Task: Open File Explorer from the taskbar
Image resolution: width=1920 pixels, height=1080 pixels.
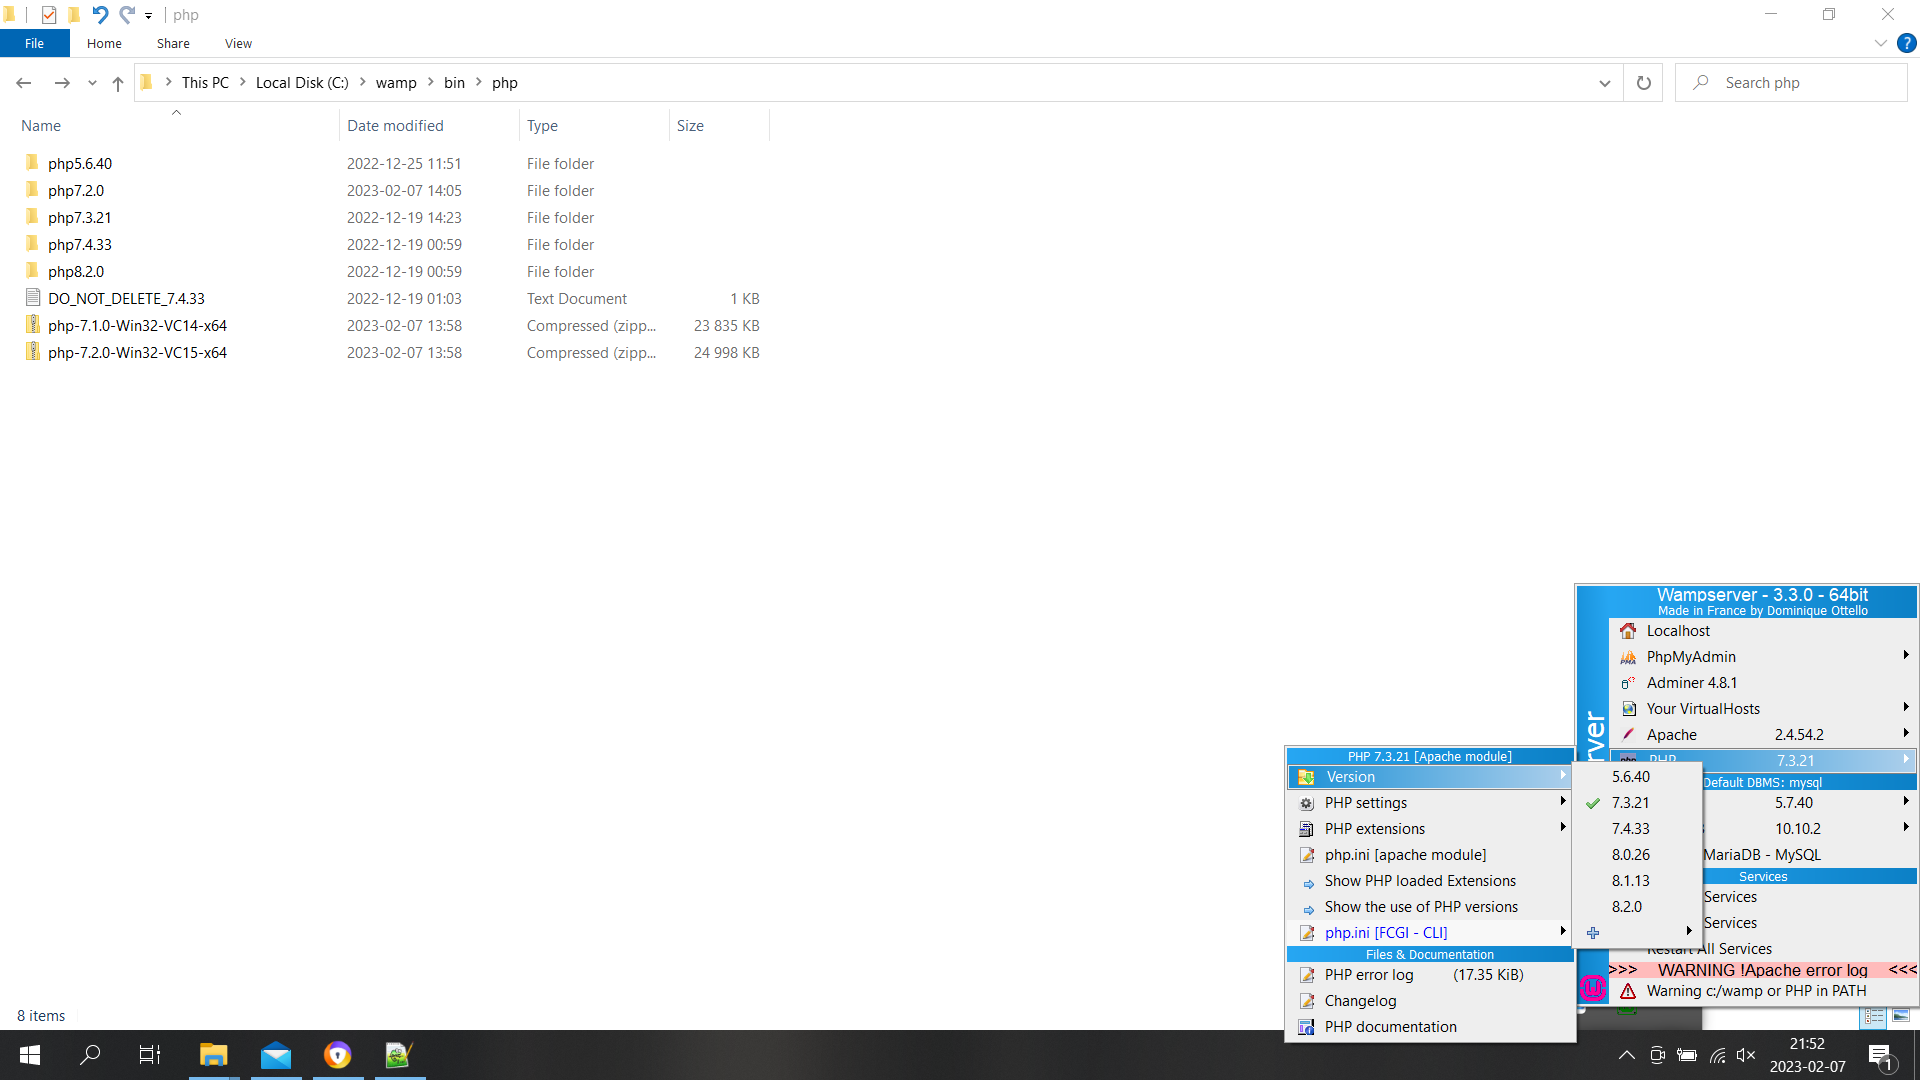Action: (213, 1055)
